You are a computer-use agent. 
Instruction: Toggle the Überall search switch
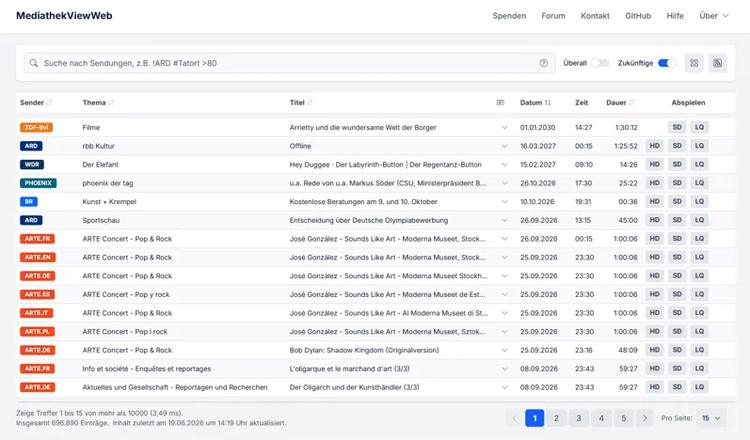click(x=600, y=63)
